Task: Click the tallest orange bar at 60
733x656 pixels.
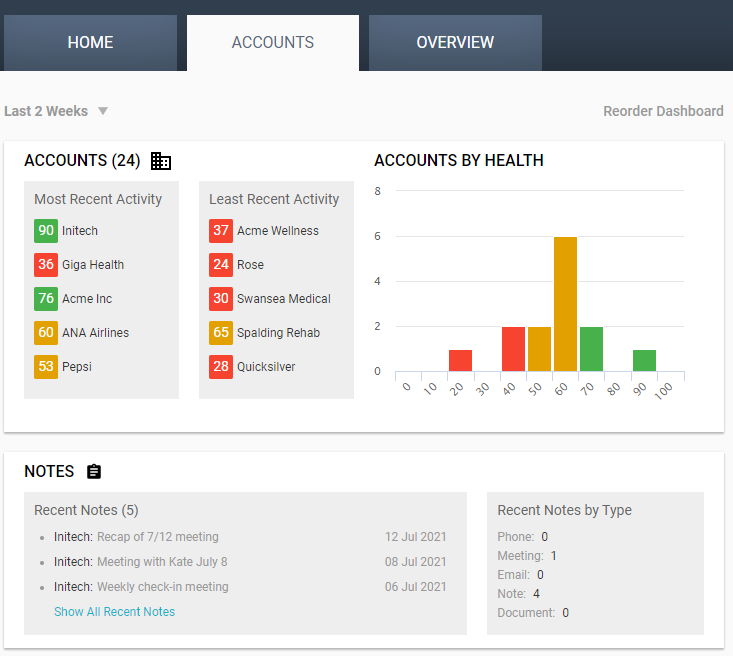Action: pyautogui.click(x=565, y=304)
